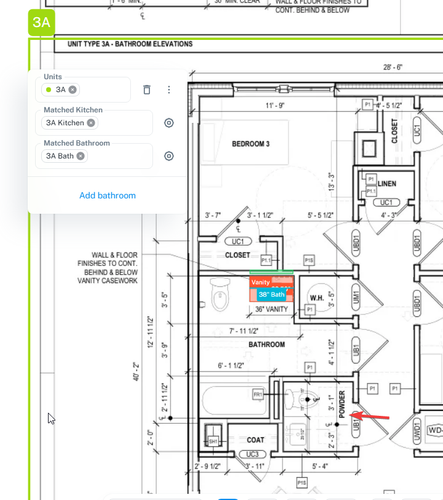Viewport: 443px width, 500px height.
Task: Delete the 3A unit entry with the trash icon
Action: pyautogui.click(x=147, y=90)
